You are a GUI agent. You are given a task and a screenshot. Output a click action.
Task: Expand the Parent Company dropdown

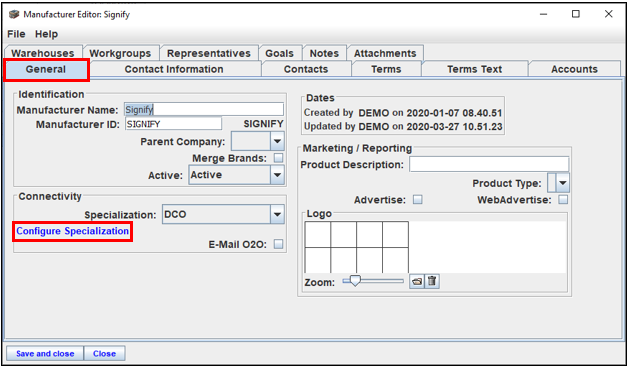point(277,141)
